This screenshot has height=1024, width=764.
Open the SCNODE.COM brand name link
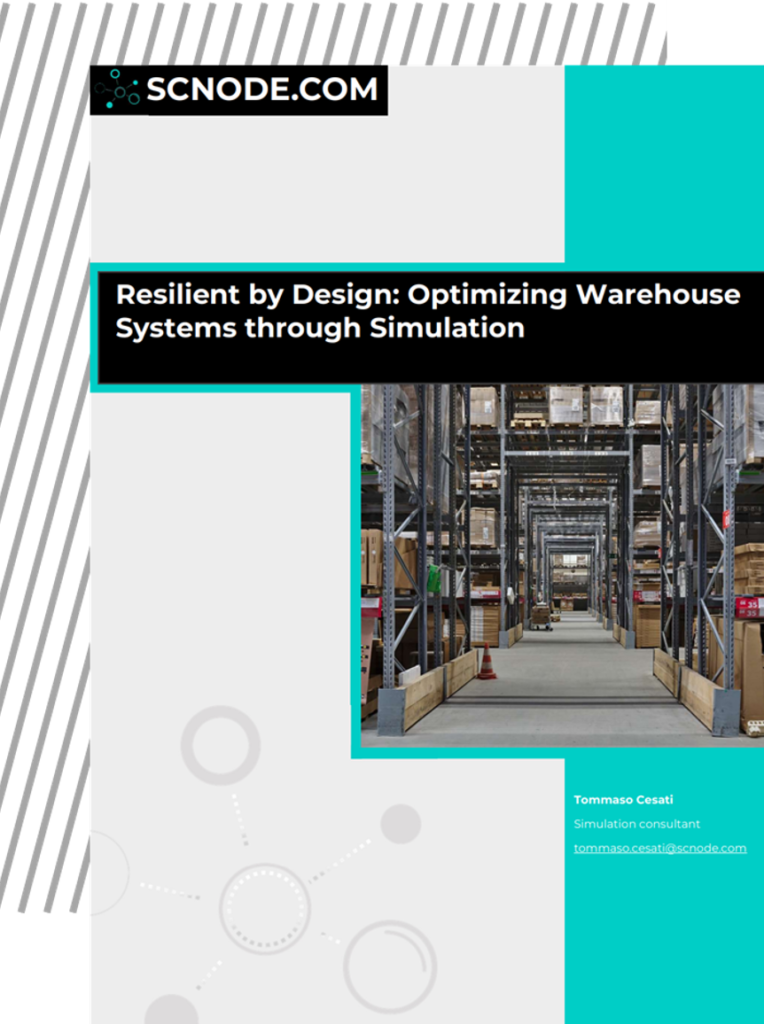coord(262,90)
